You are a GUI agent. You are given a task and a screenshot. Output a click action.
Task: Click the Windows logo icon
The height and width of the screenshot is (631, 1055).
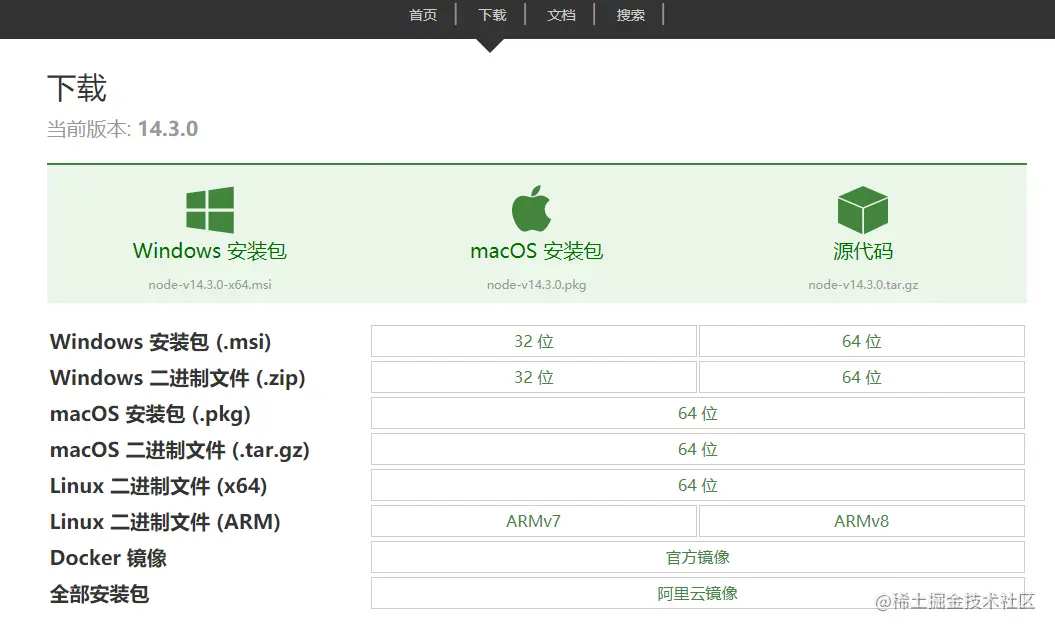pyautogui.click(x=210, y=210)
